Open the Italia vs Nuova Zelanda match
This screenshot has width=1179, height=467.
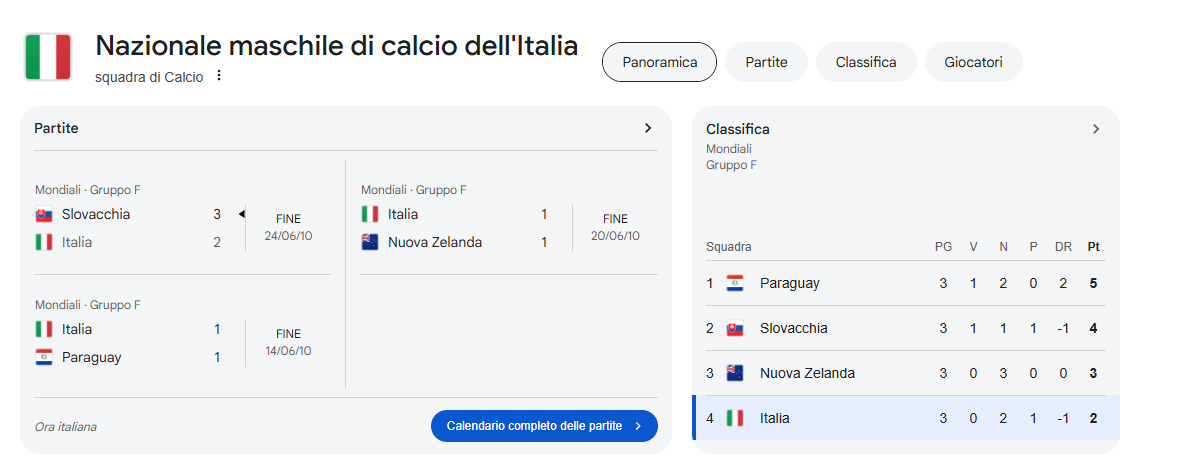[x=508, y=221]
